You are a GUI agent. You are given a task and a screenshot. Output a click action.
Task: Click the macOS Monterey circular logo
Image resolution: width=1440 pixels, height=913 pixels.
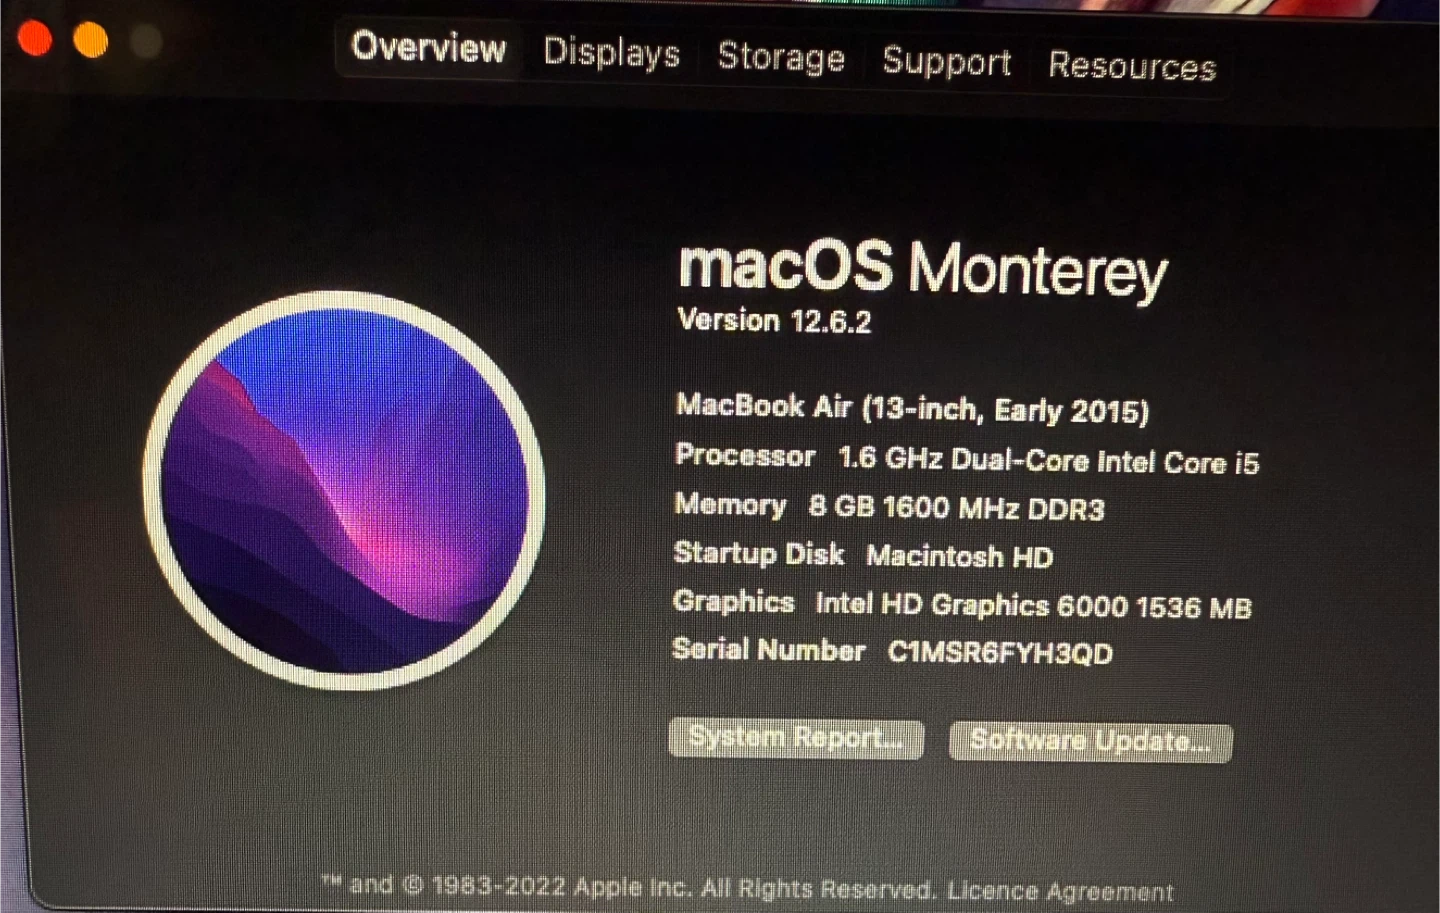point(344,490)
